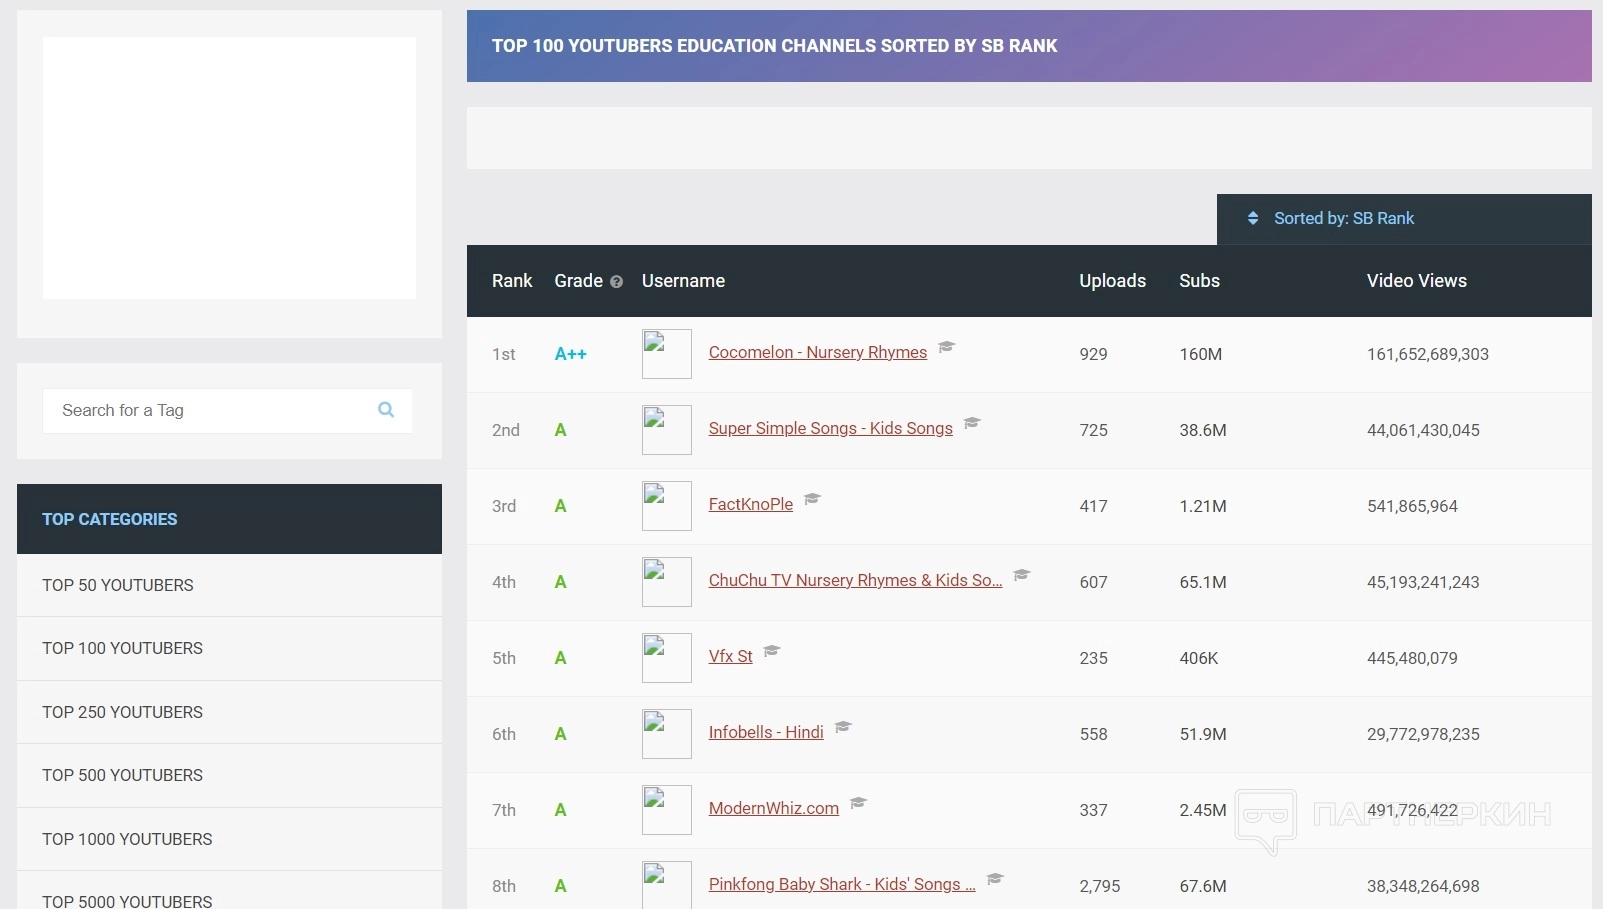Open the ChuChu TV Nursery Rhymes link
1603x909 pixels.
tap(854, 581)
